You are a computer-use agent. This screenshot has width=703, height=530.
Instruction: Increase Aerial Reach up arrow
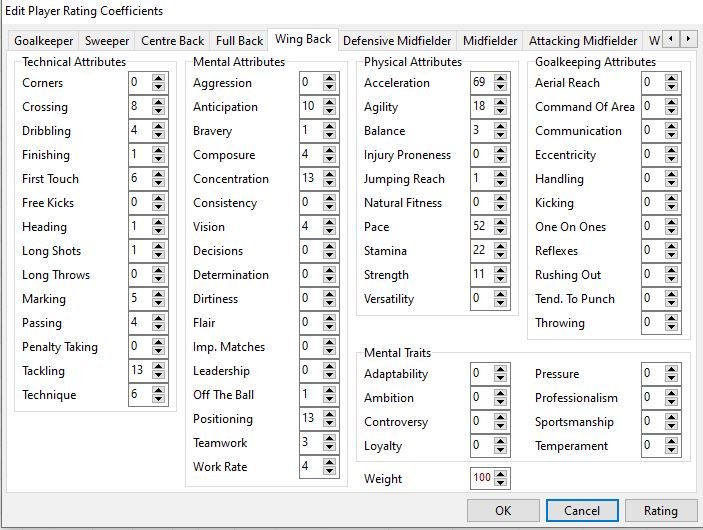coord(671,78)
